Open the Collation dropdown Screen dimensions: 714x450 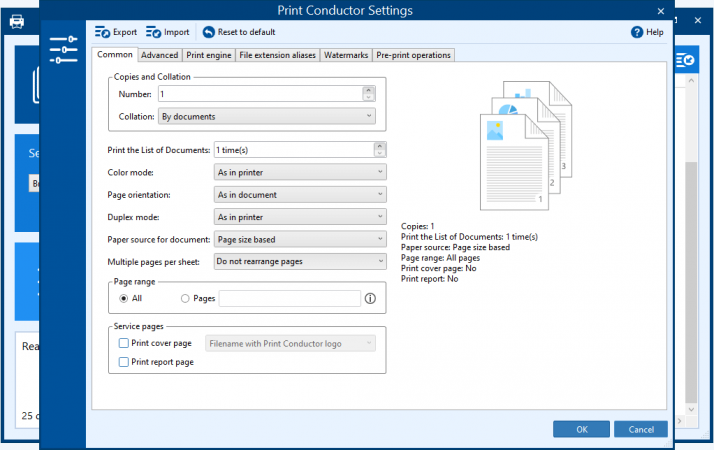266,117
